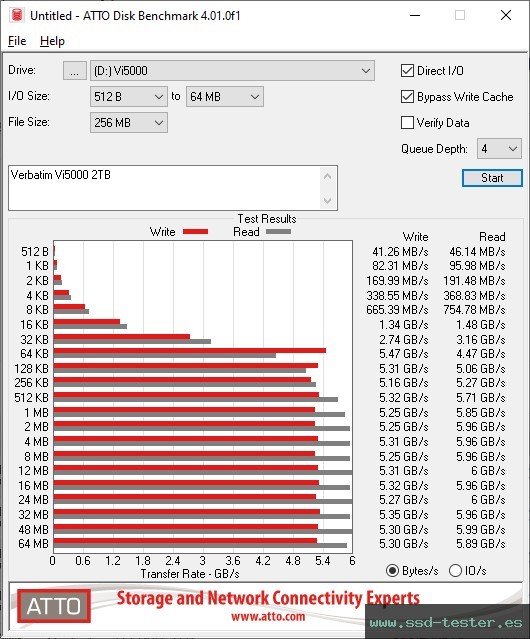Click the 1 KB read value 95.98 MB/s
The image size is (530, 639).
(x=477, y=266)
